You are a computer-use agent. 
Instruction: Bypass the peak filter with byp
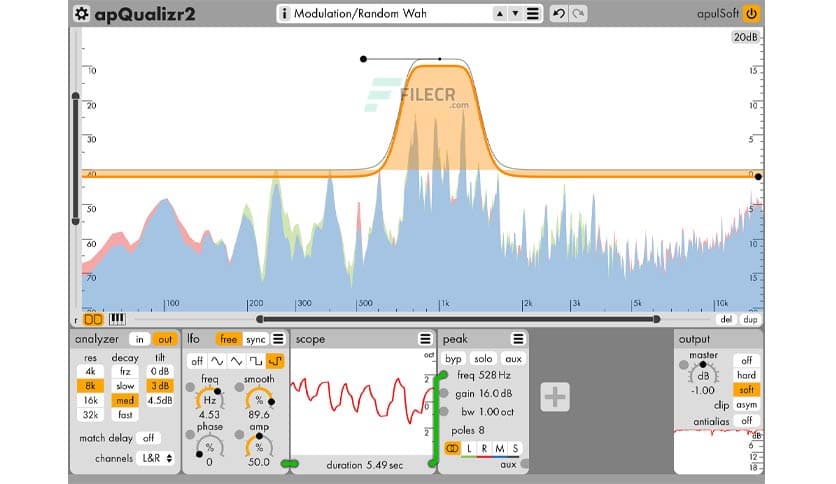point(453,359)
